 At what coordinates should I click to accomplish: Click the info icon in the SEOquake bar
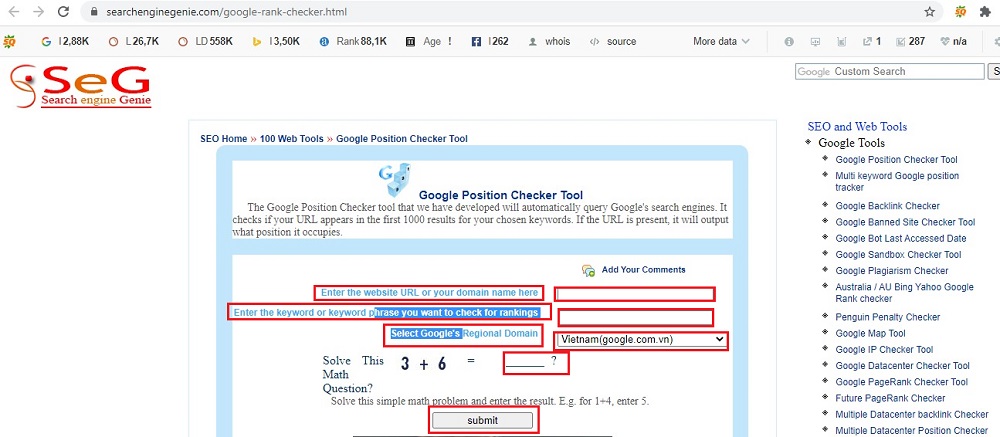(x=789, y=41)
